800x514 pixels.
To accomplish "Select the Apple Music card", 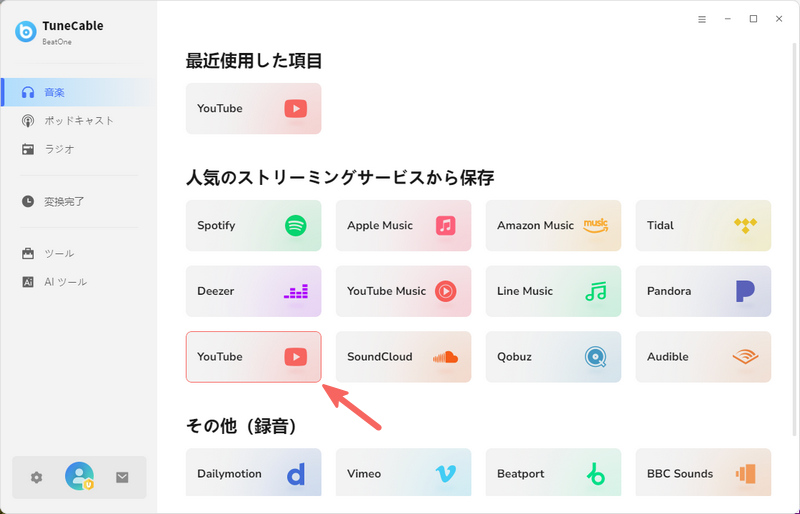I will tap(404, 226).
